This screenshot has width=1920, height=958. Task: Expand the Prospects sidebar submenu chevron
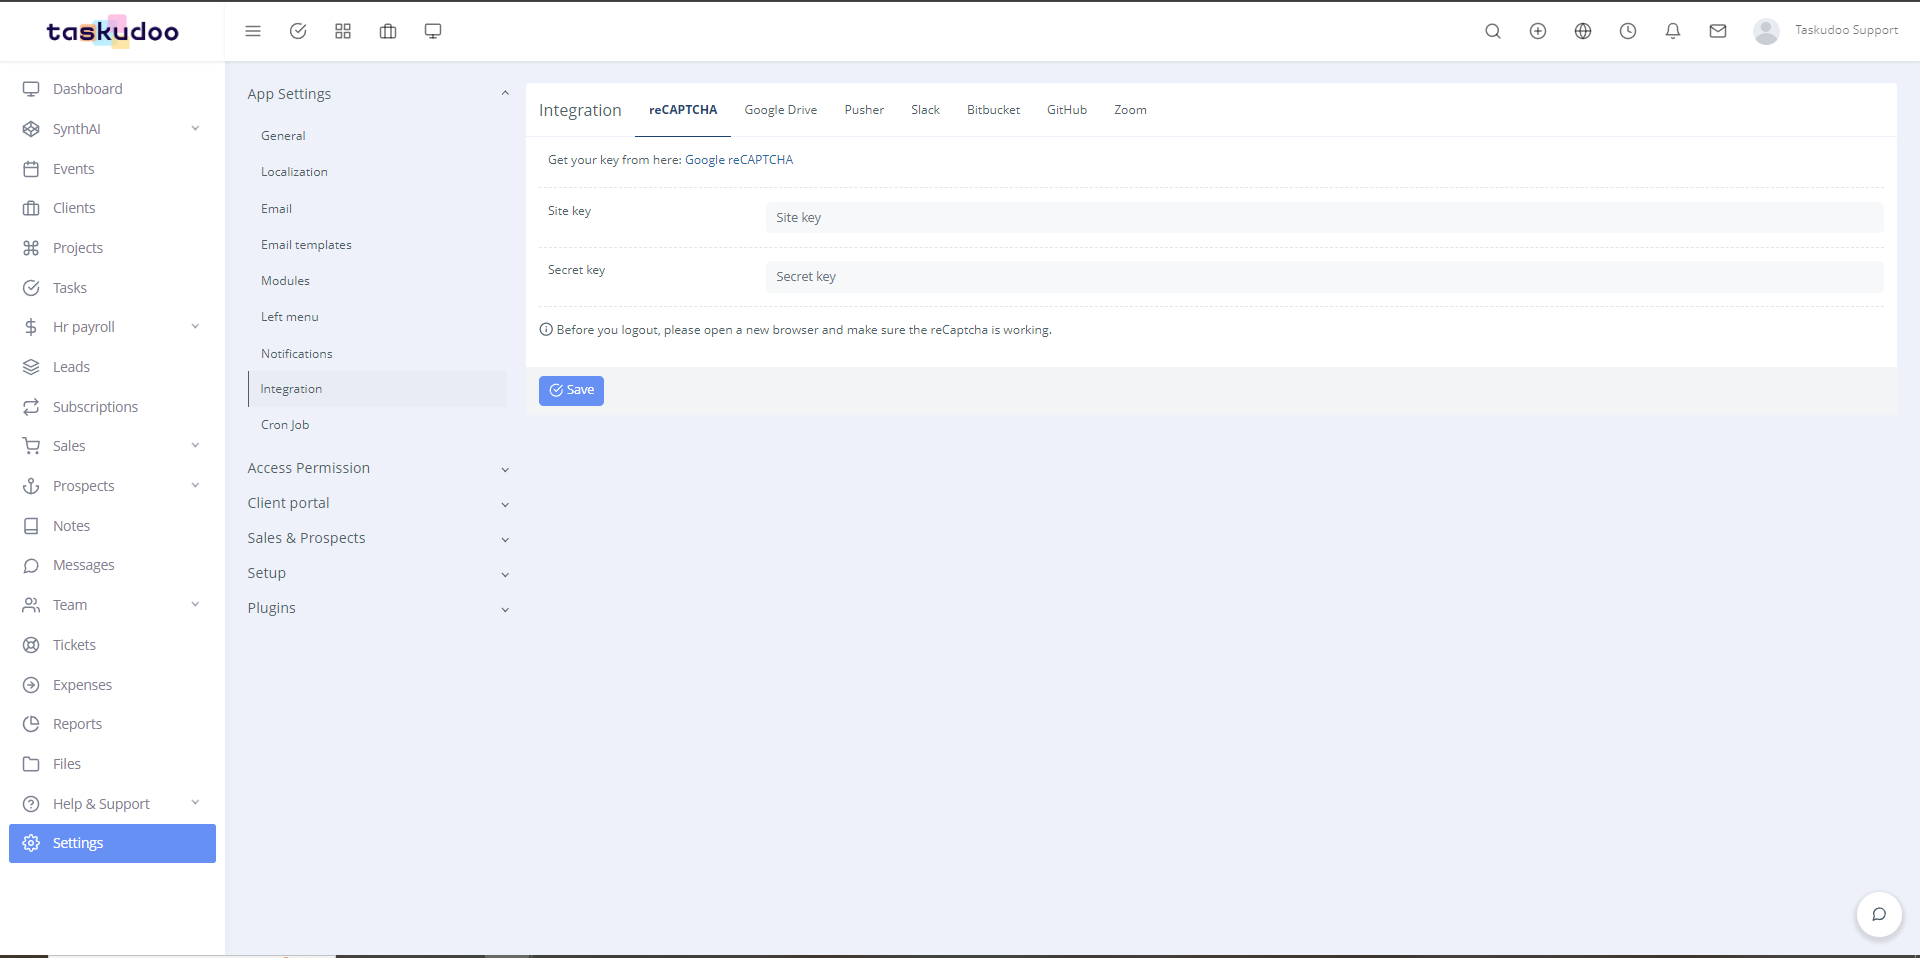click(195, 485)
